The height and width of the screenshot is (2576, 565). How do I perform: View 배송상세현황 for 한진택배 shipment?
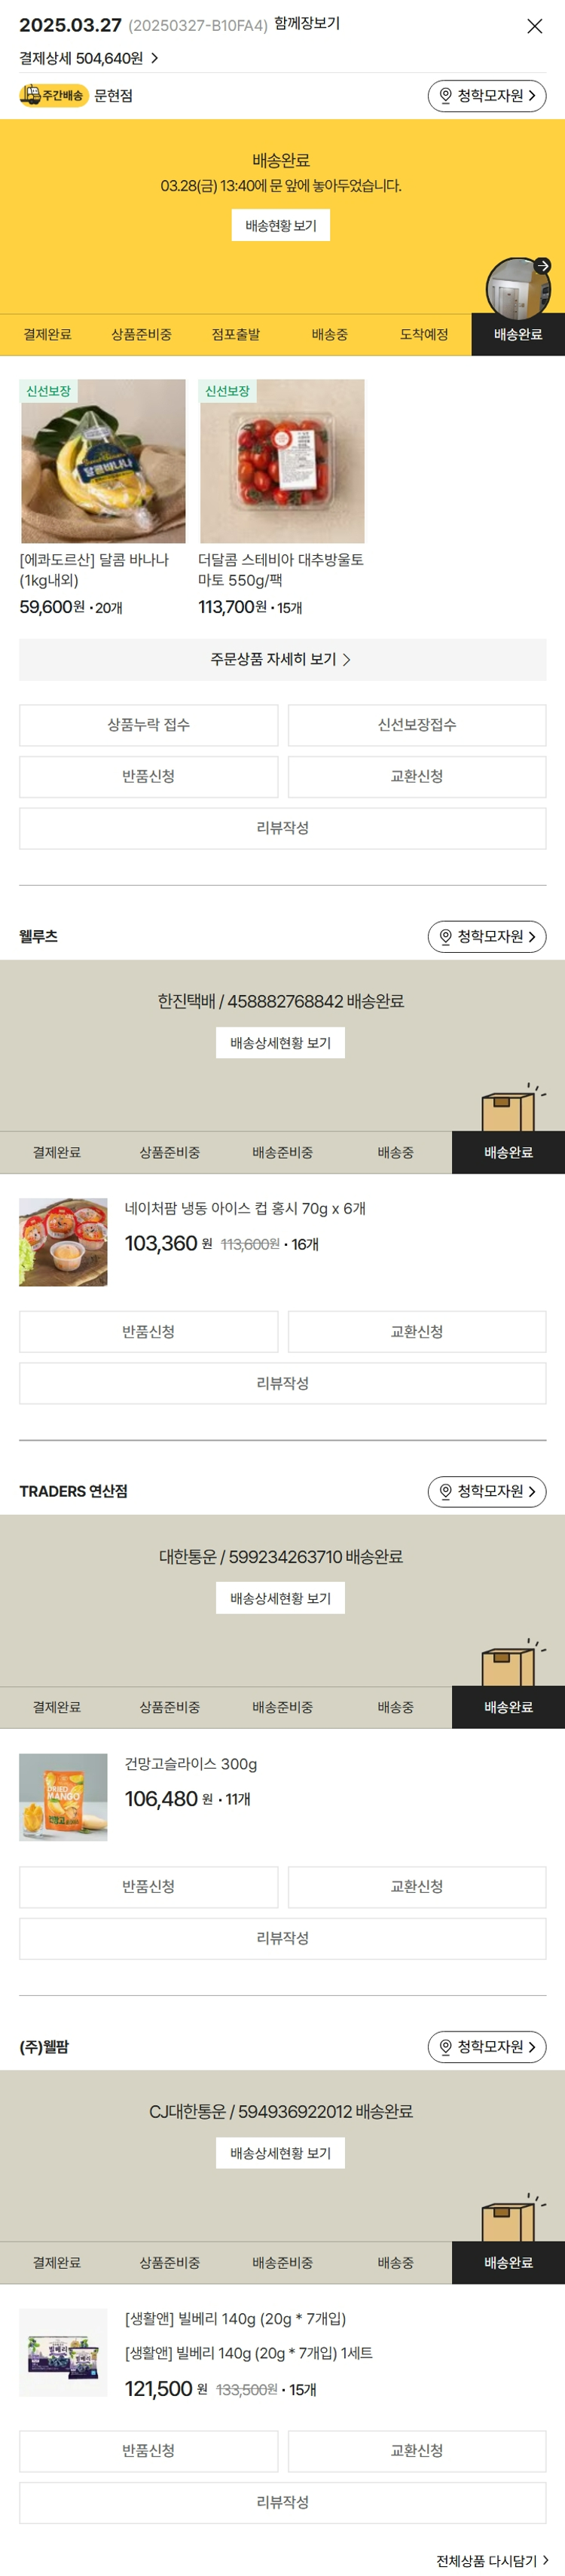281,1042
